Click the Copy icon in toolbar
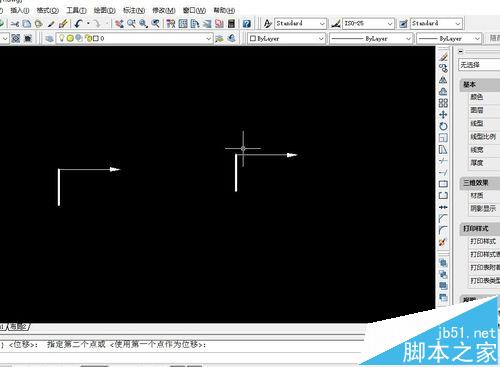Viewport: 500px width, 367px height. 27,24
